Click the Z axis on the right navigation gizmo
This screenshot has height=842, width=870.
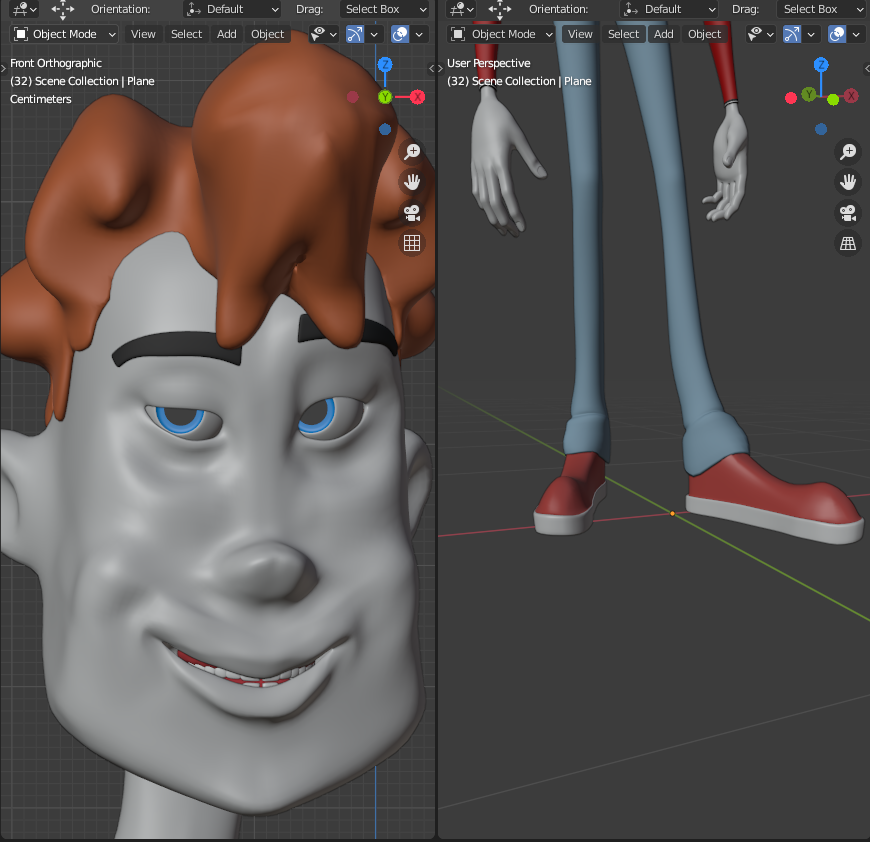820,63
